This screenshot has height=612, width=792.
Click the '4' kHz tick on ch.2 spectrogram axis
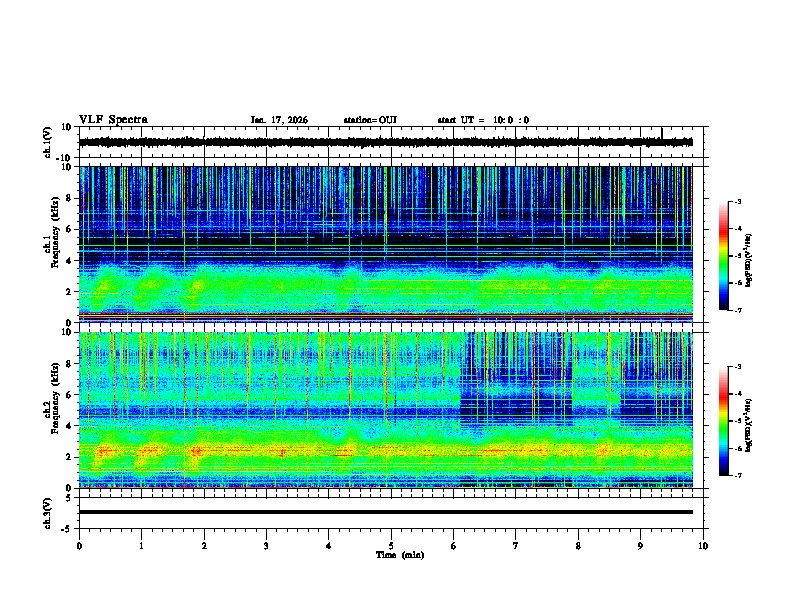coord(69,426)
